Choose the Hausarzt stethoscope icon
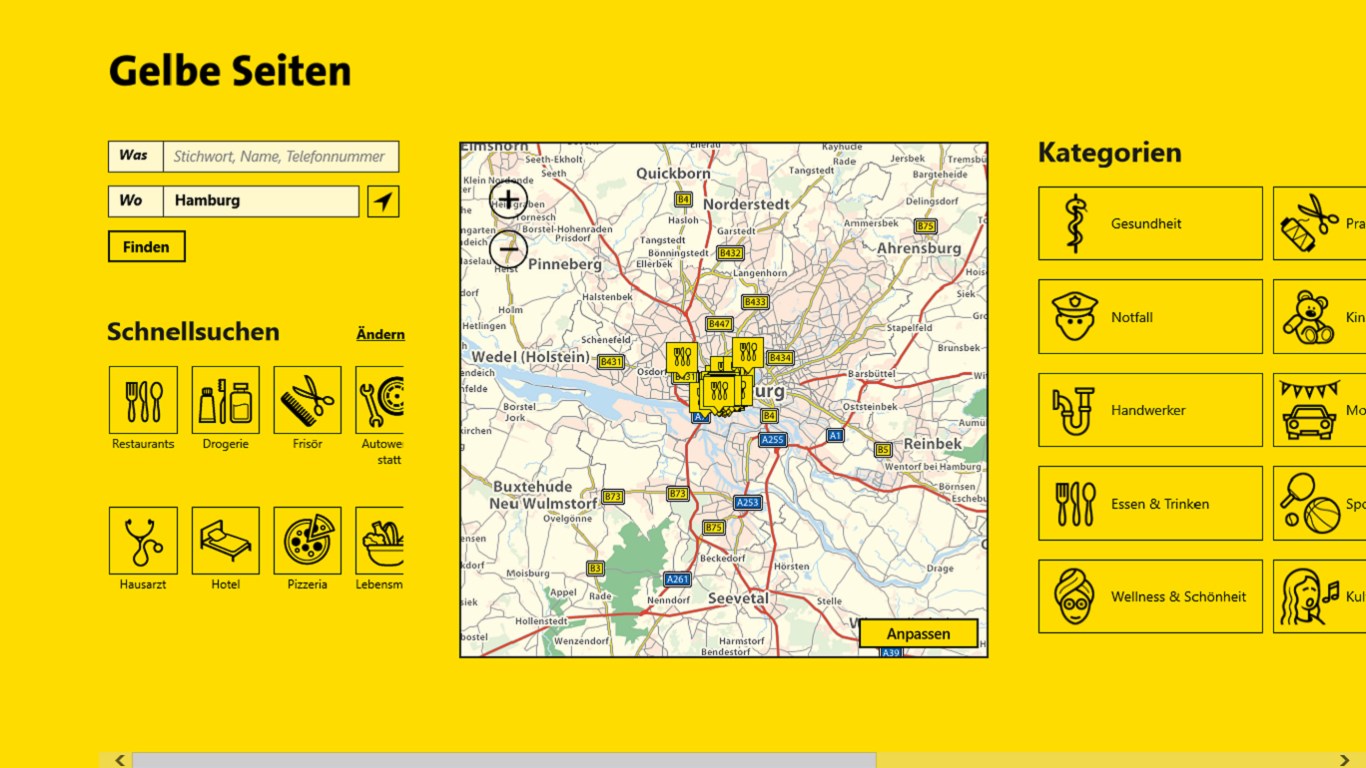Viewport: 1366px width, 768px height. 143,541
